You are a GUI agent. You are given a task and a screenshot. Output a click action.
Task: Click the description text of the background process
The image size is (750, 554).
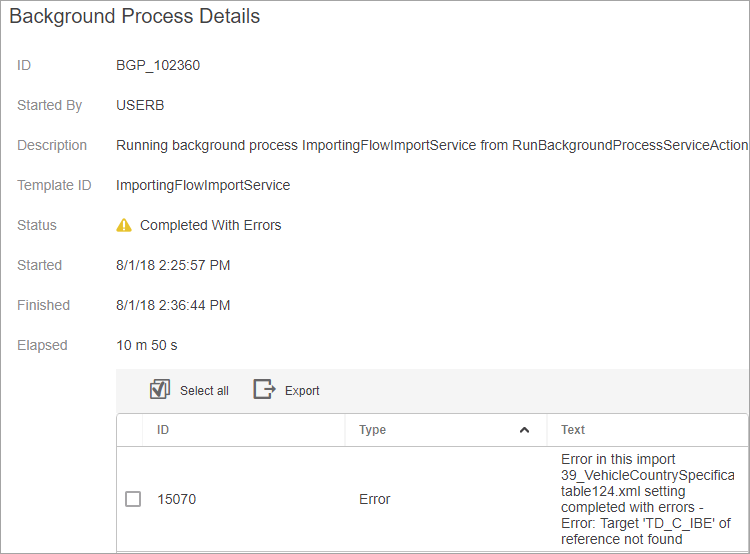tap(432, 146)
